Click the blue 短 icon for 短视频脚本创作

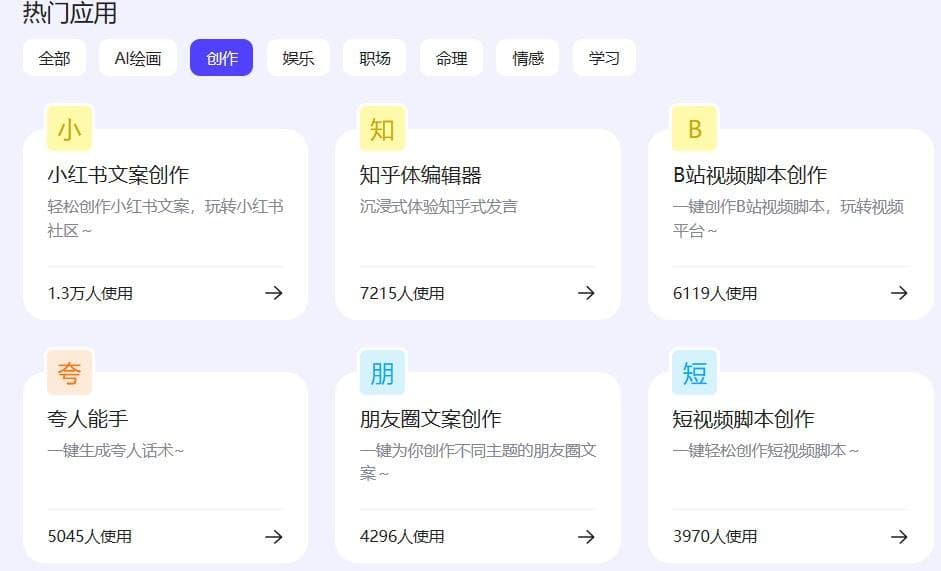pos(695,373)
